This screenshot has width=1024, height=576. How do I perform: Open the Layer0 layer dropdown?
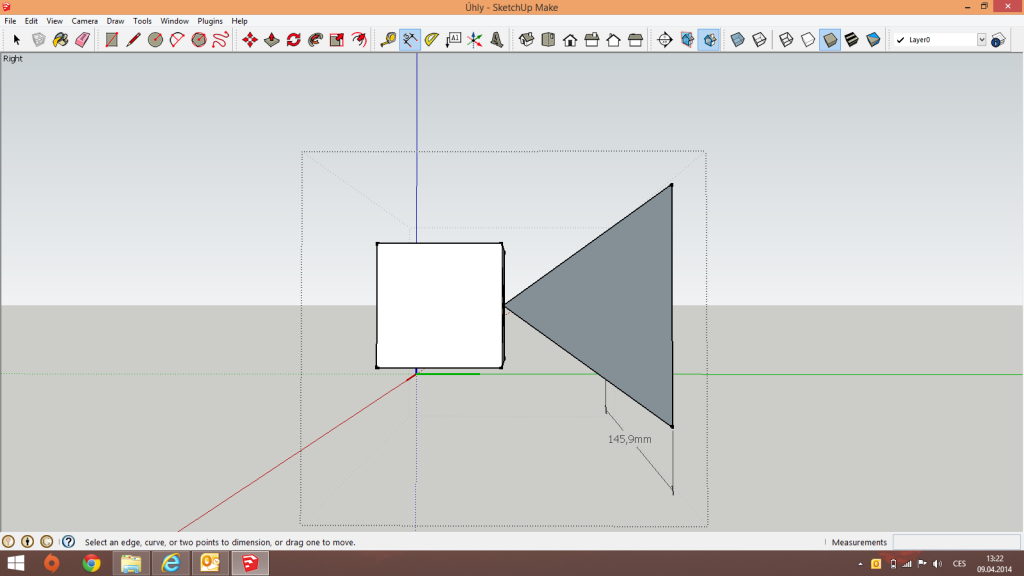pyautogui.click(x=981, y=40)
